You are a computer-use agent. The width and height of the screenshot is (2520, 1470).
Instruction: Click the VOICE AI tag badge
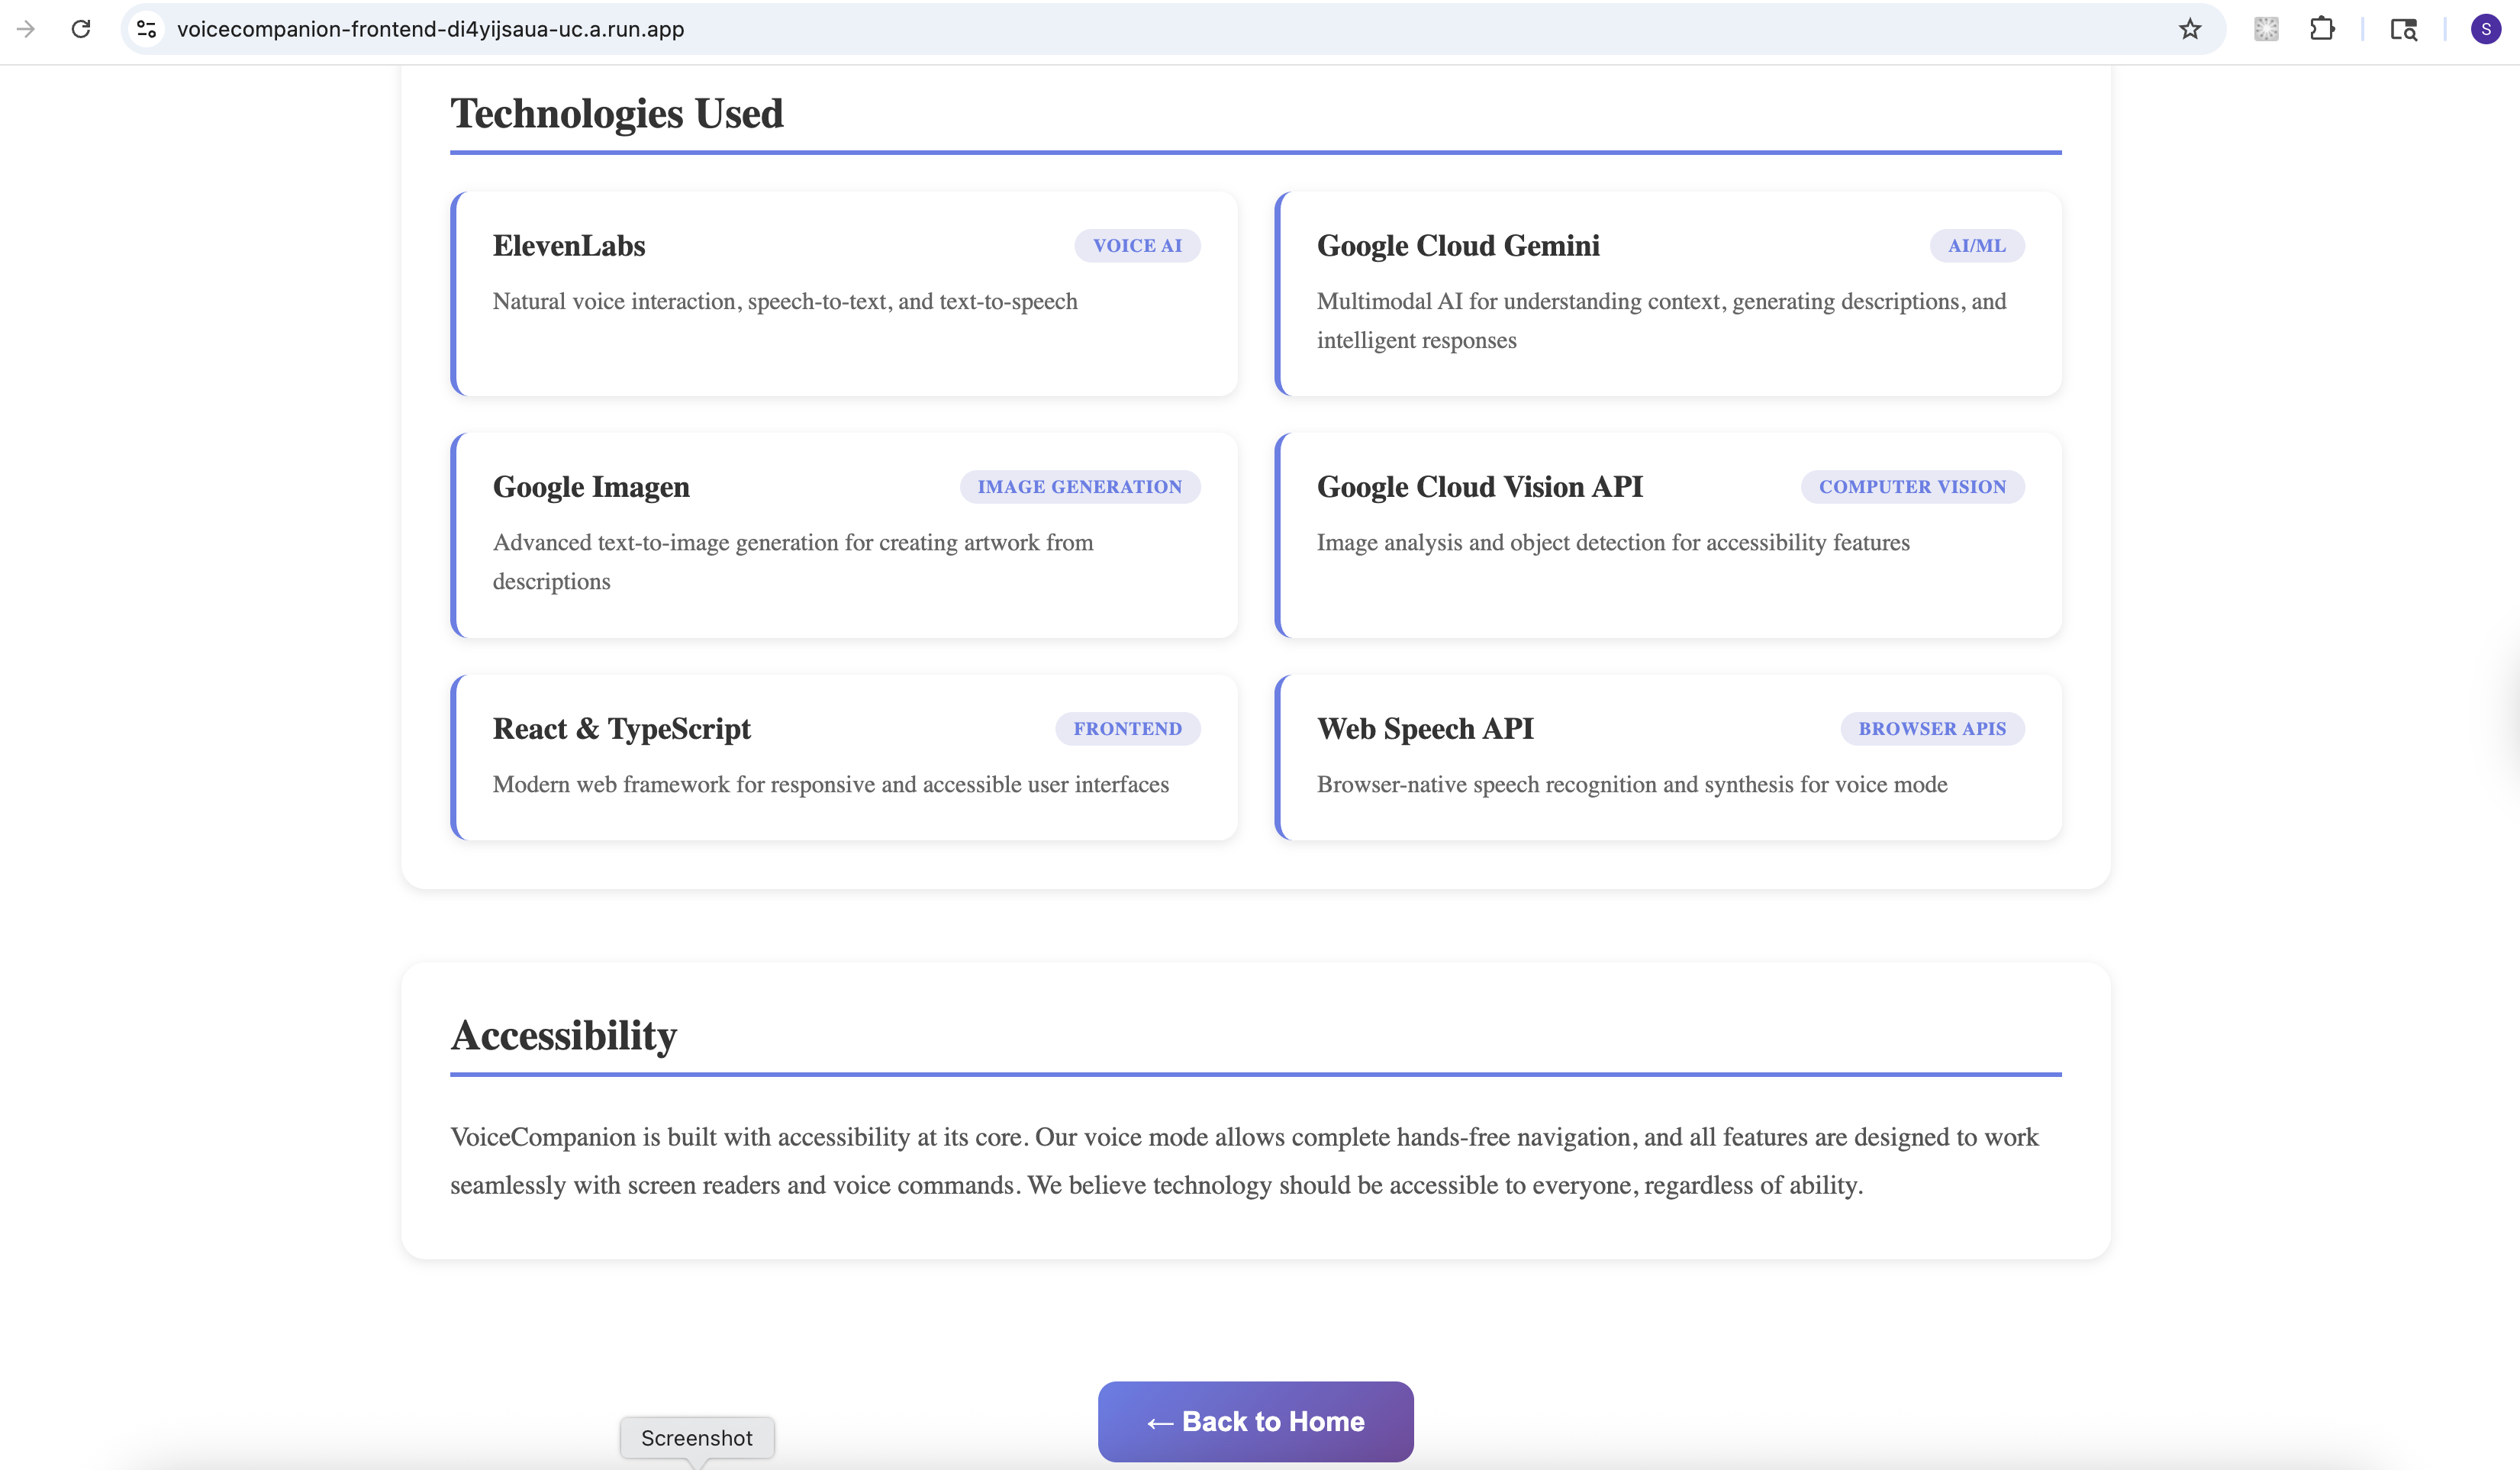(x=1137, y=246)
